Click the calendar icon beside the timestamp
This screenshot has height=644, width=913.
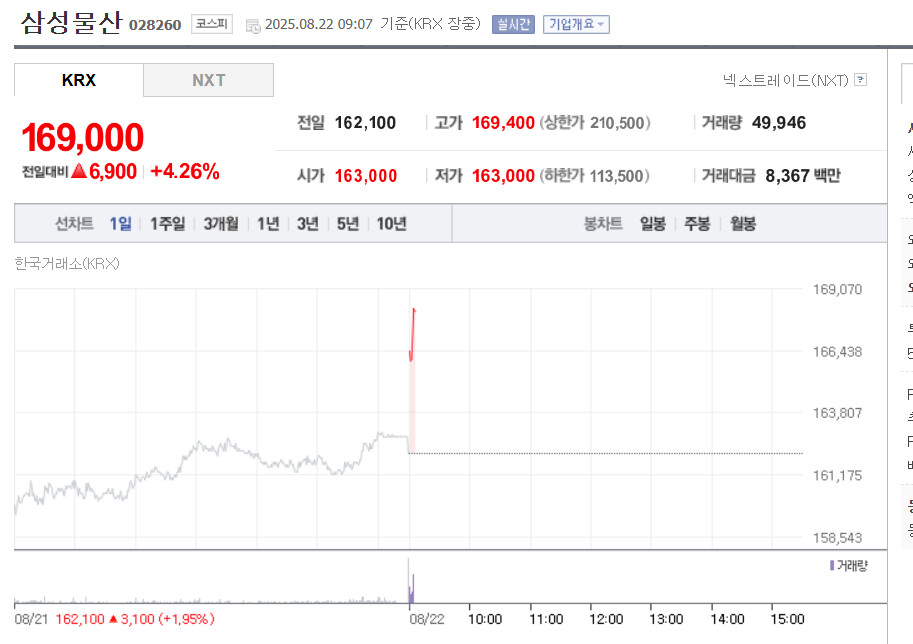253,26
